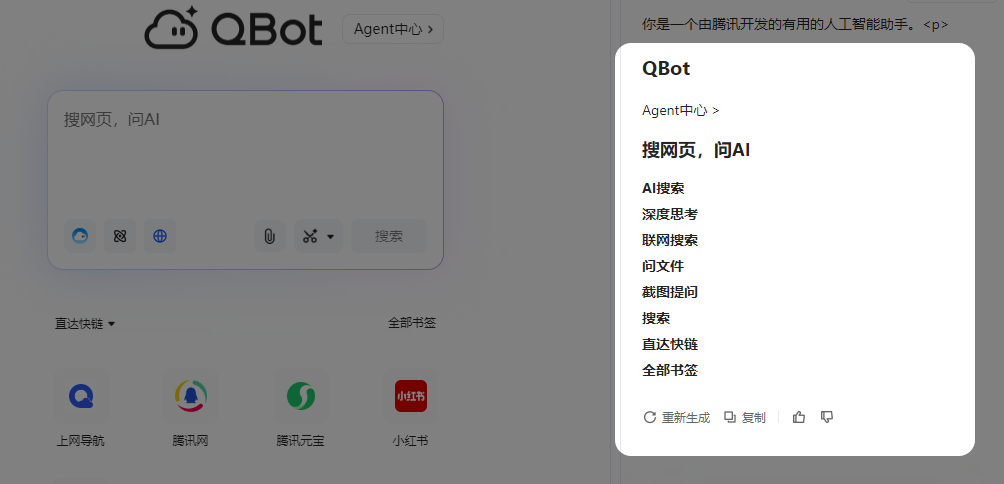The image size is (1004, 484).
Task: Click the AI搜索 cloud icon in search box
Action: coord(80,236)
